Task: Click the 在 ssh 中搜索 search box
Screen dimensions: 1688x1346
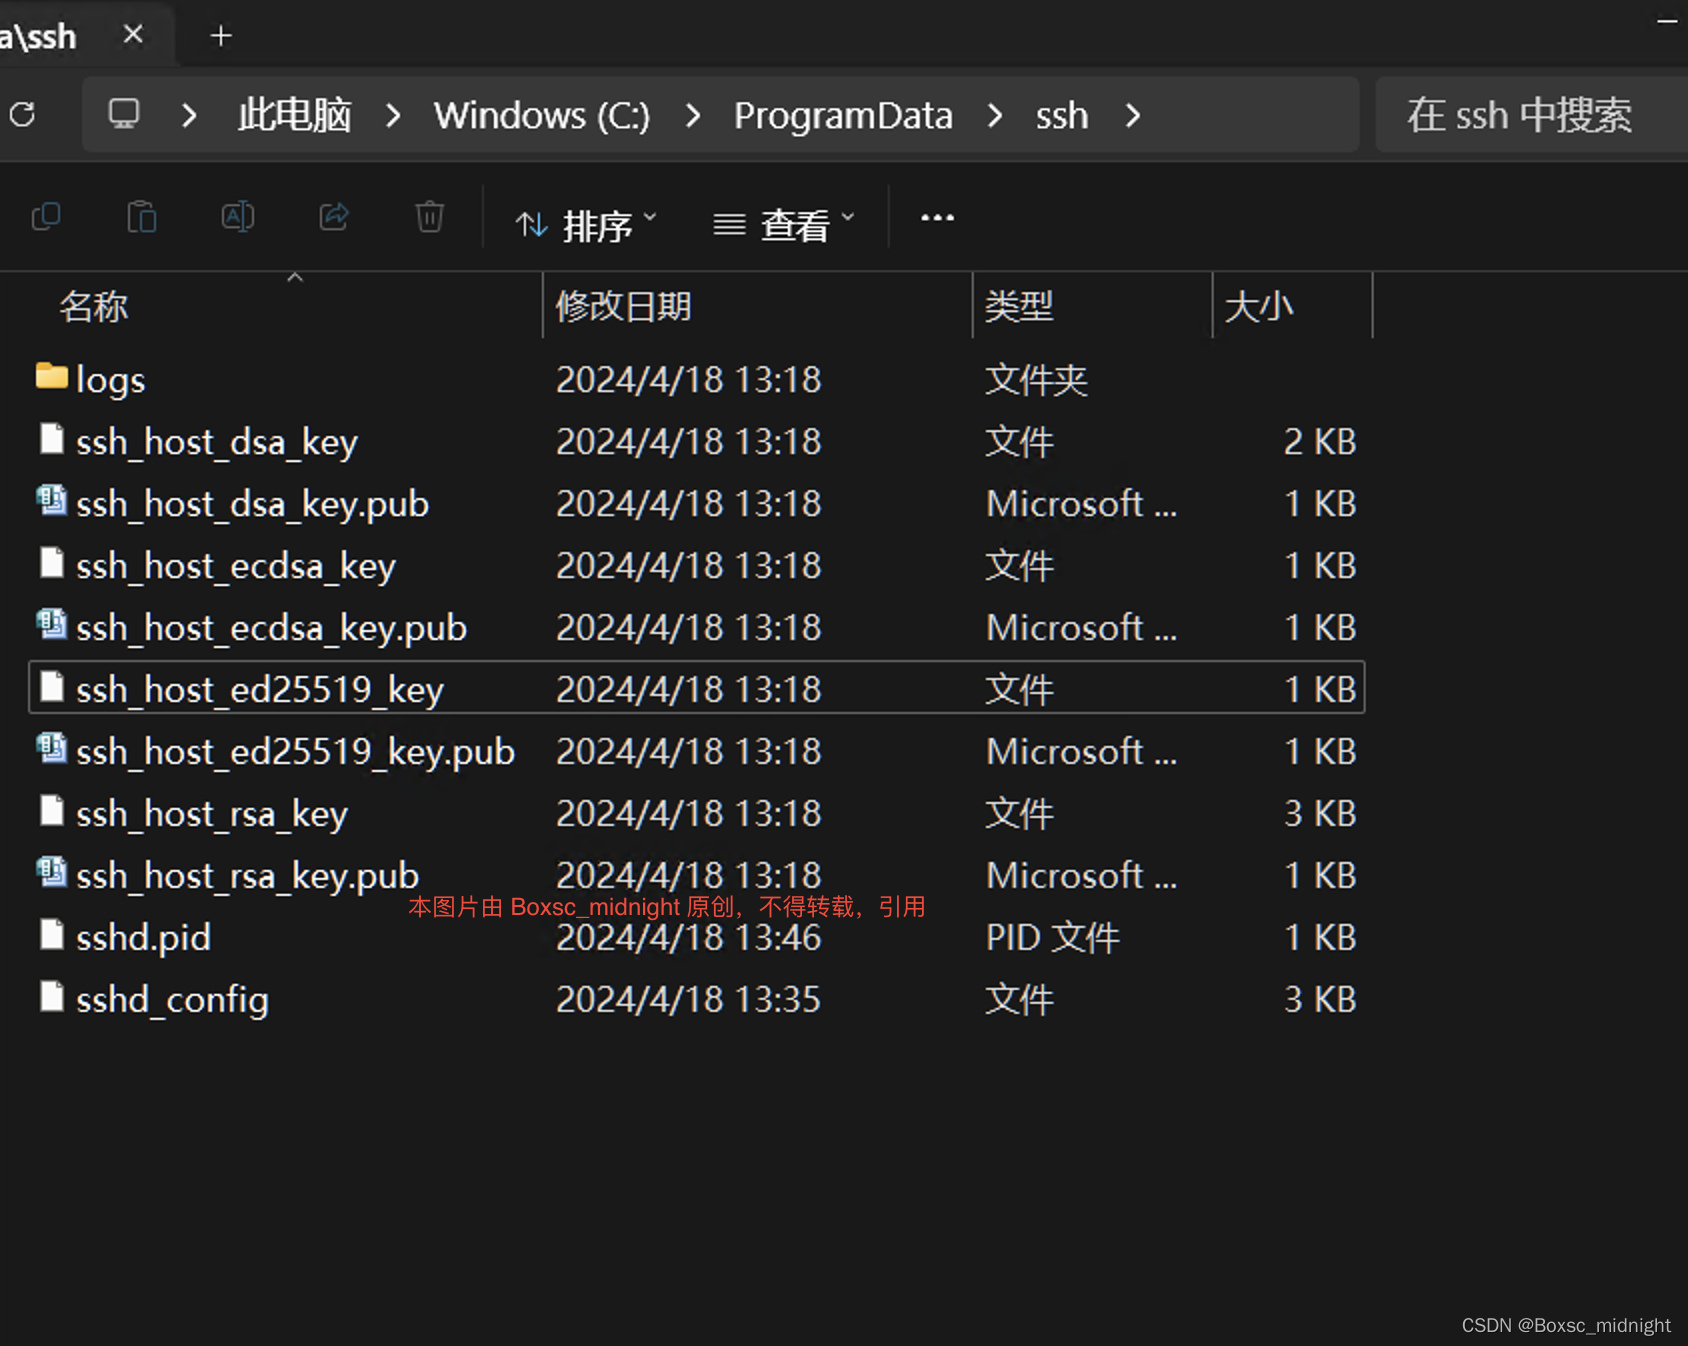Action: tap(1530, 115)
